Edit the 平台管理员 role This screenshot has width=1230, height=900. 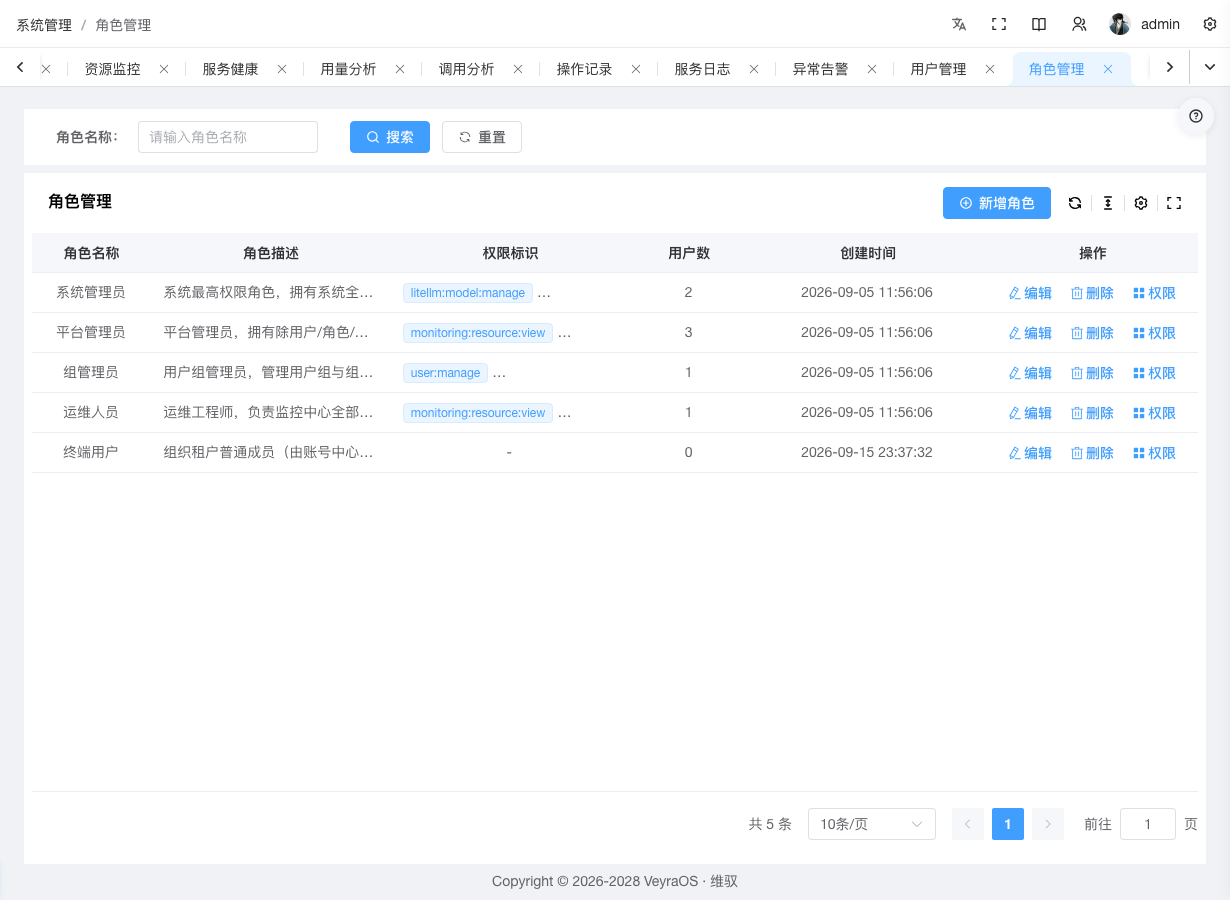[x=1030, y=333]
